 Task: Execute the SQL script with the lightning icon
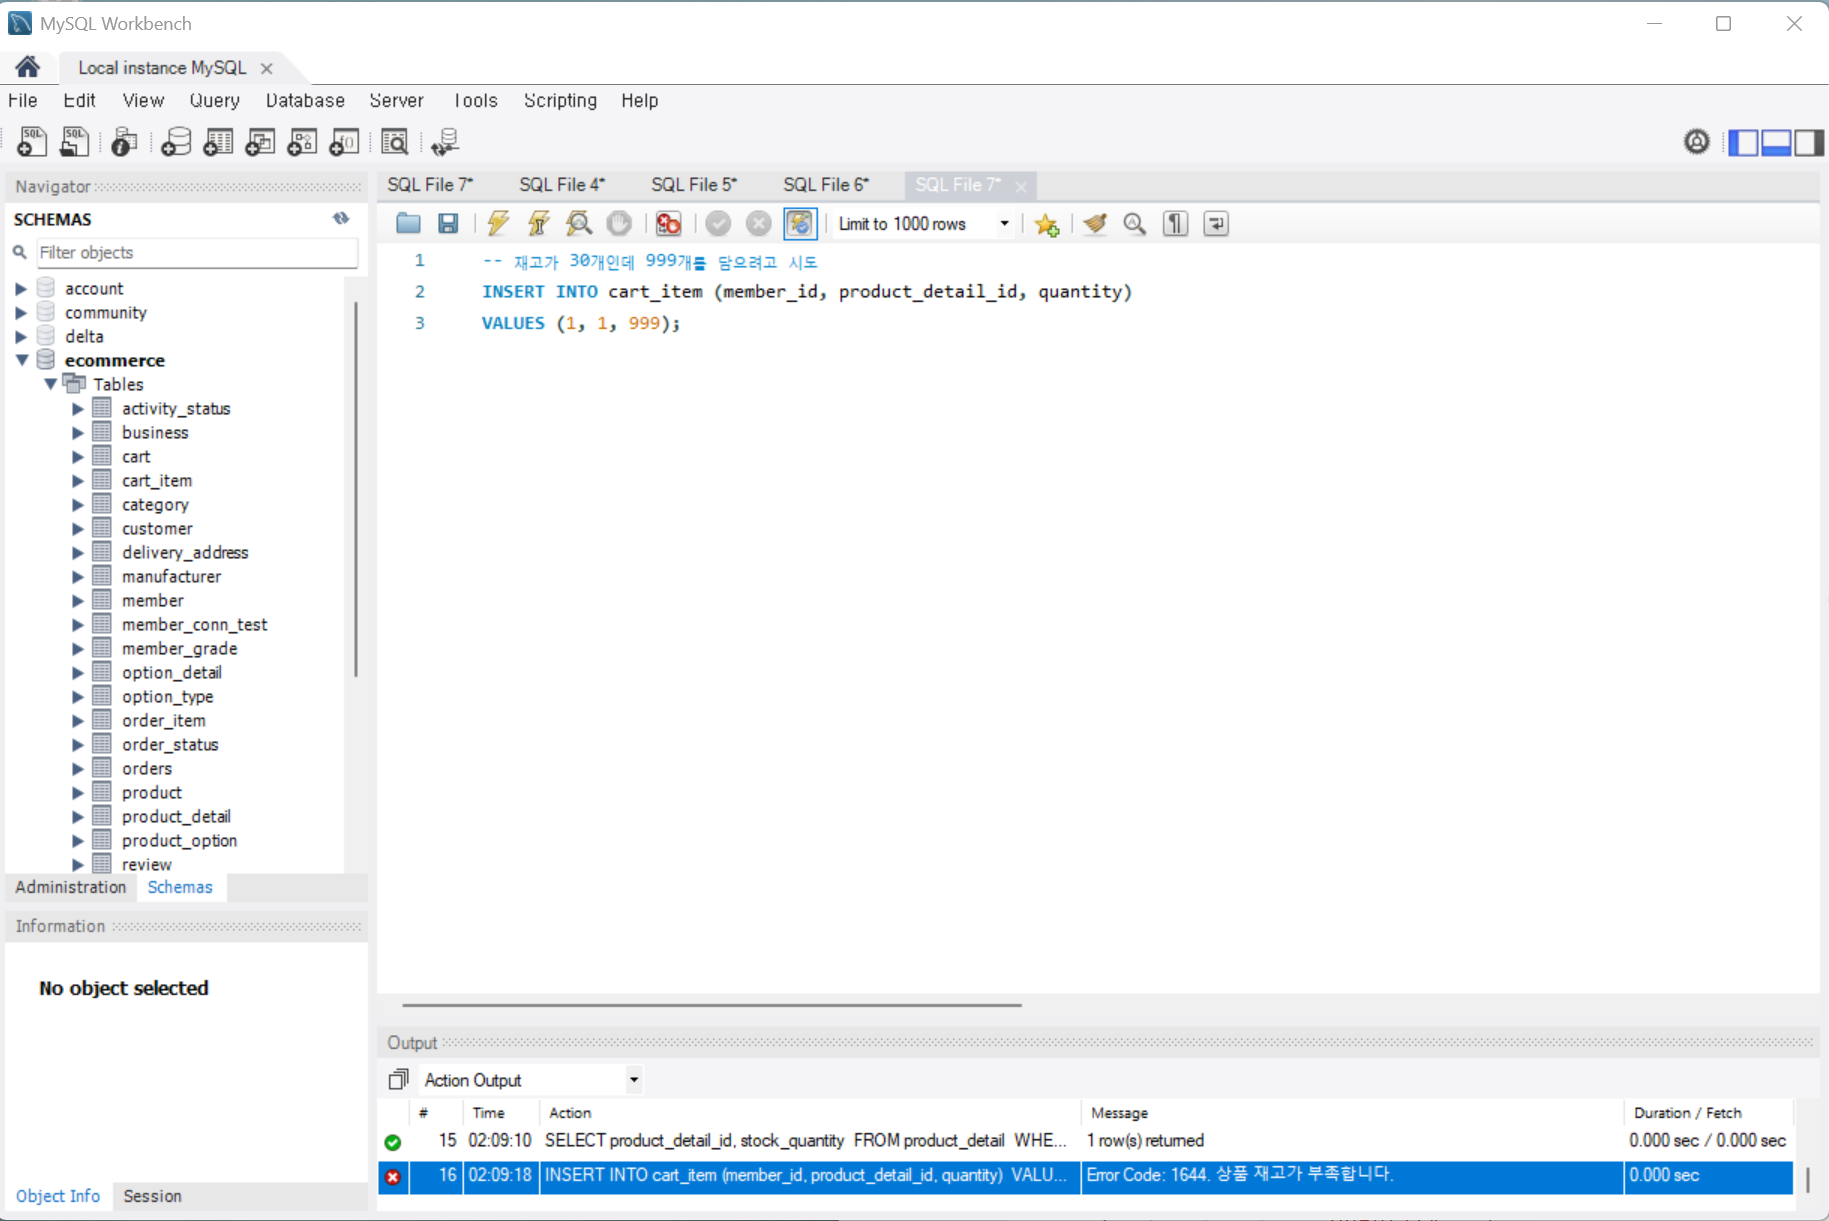[x=498, y=223]
